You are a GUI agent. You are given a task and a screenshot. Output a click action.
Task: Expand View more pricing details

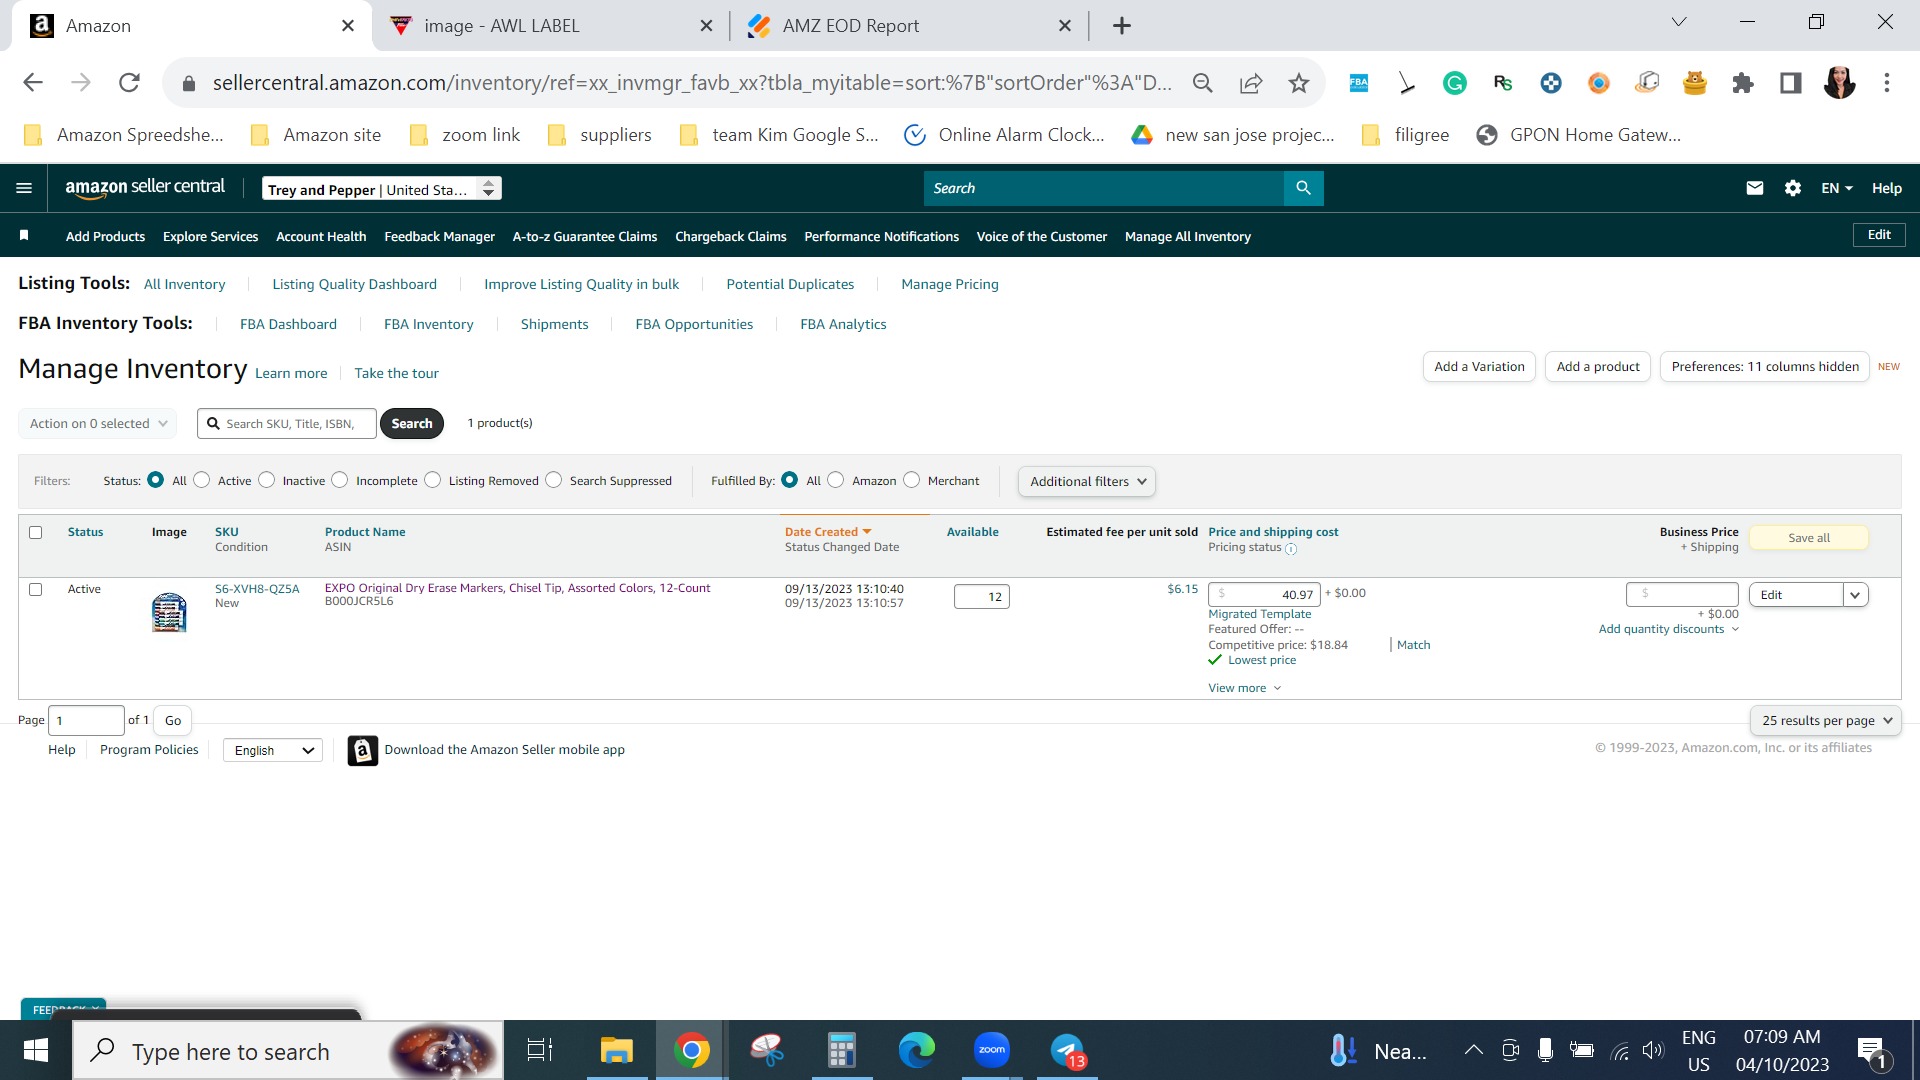1244,688
